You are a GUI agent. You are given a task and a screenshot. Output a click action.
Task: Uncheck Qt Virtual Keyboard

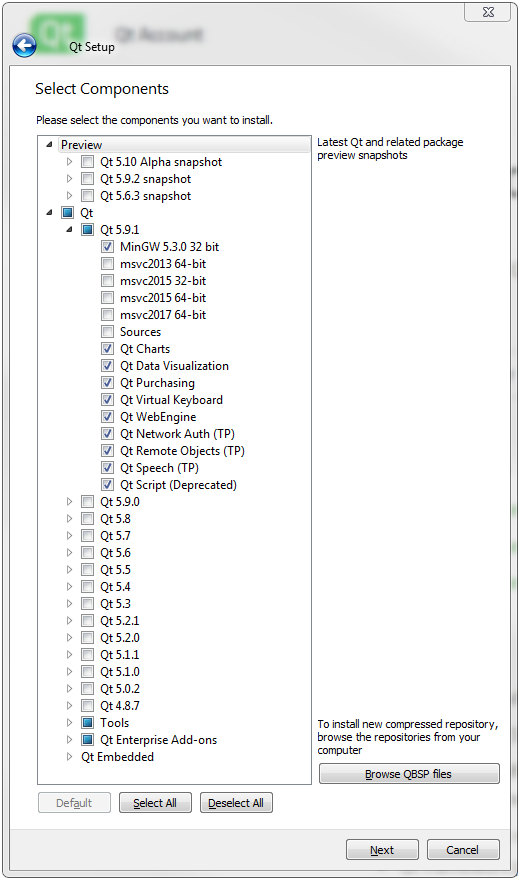108,400
